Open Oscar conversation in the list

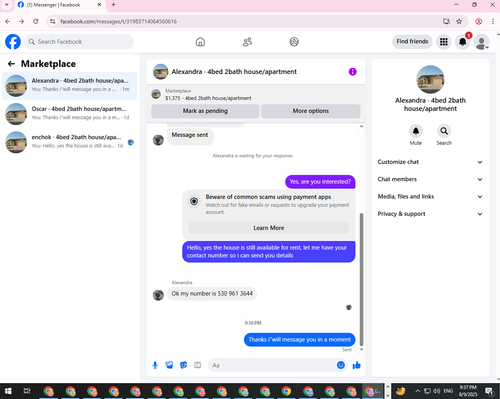[x=70, y=114]
